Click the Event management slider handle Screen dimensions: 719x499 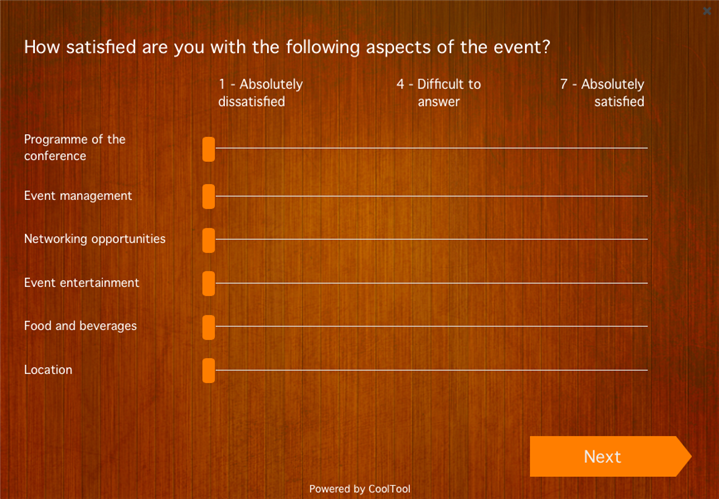point(208,196)
